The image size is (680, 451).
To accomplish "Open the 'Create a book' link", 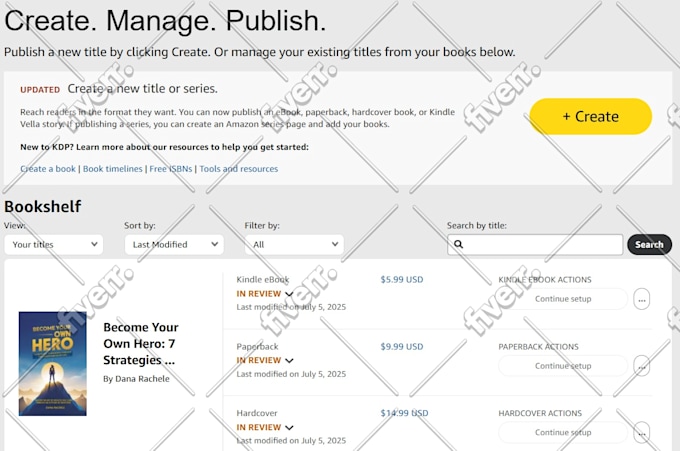I will click(48, 169).
